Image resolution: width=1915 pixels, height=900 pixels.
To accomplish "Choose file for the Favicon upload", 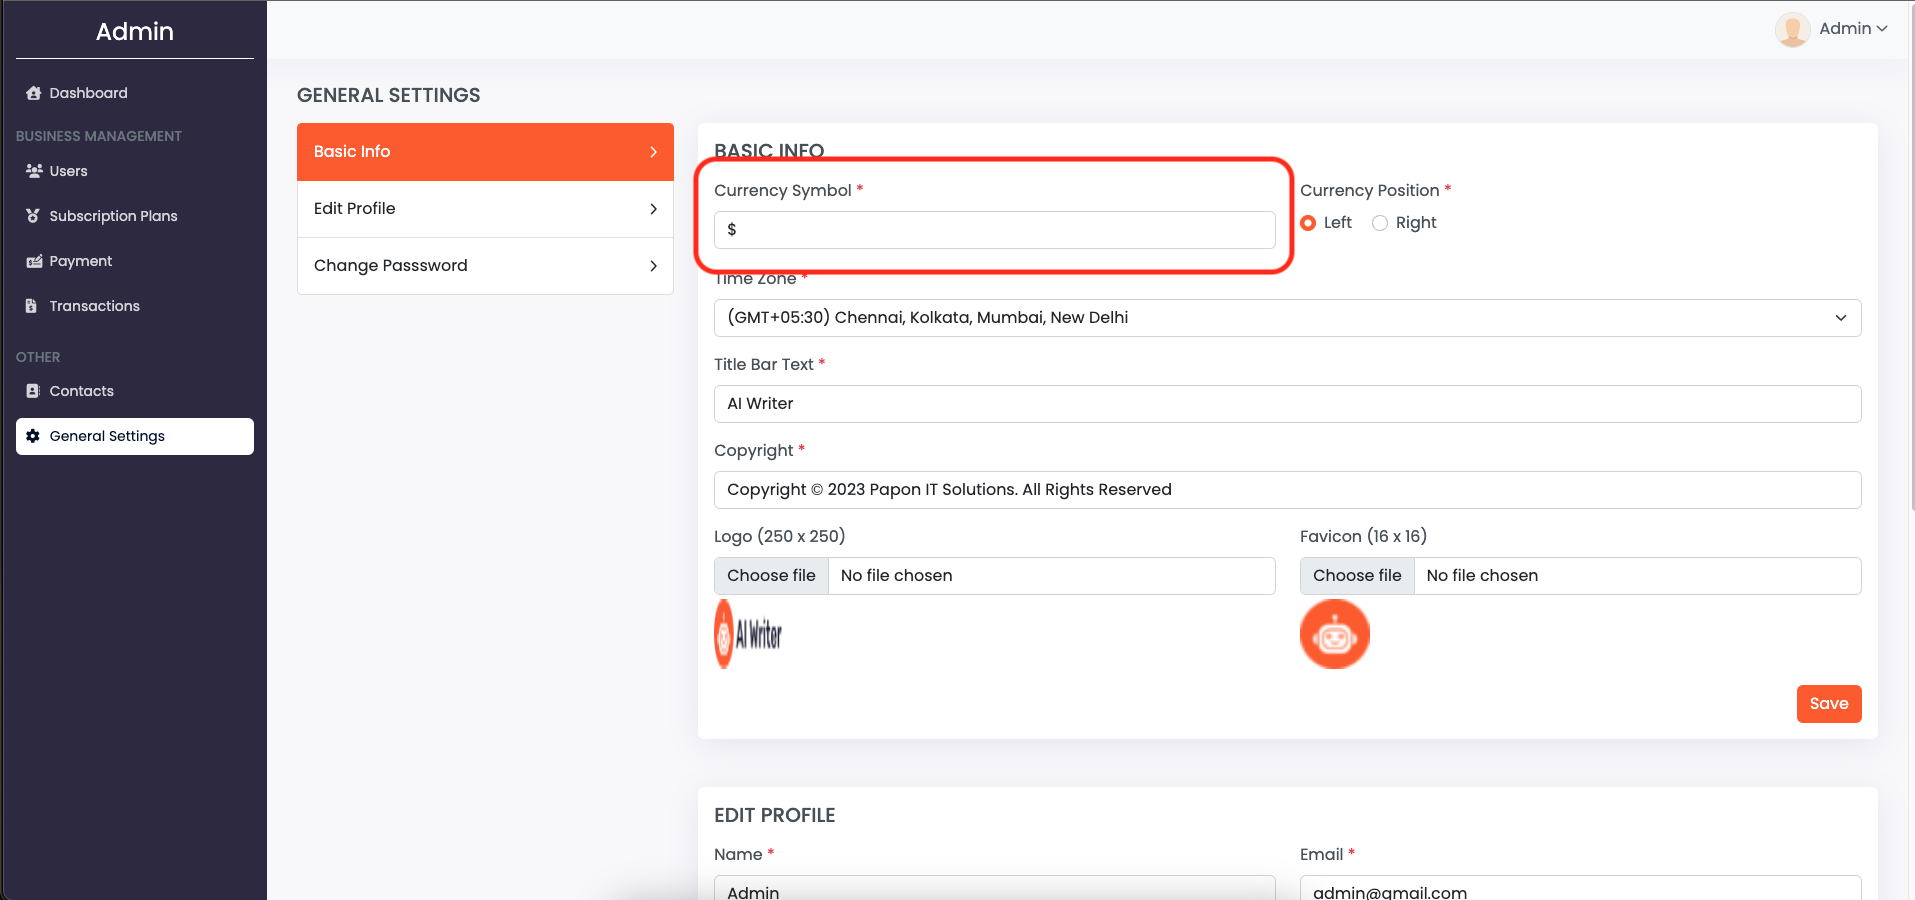I will click(x=1356, y=576).
